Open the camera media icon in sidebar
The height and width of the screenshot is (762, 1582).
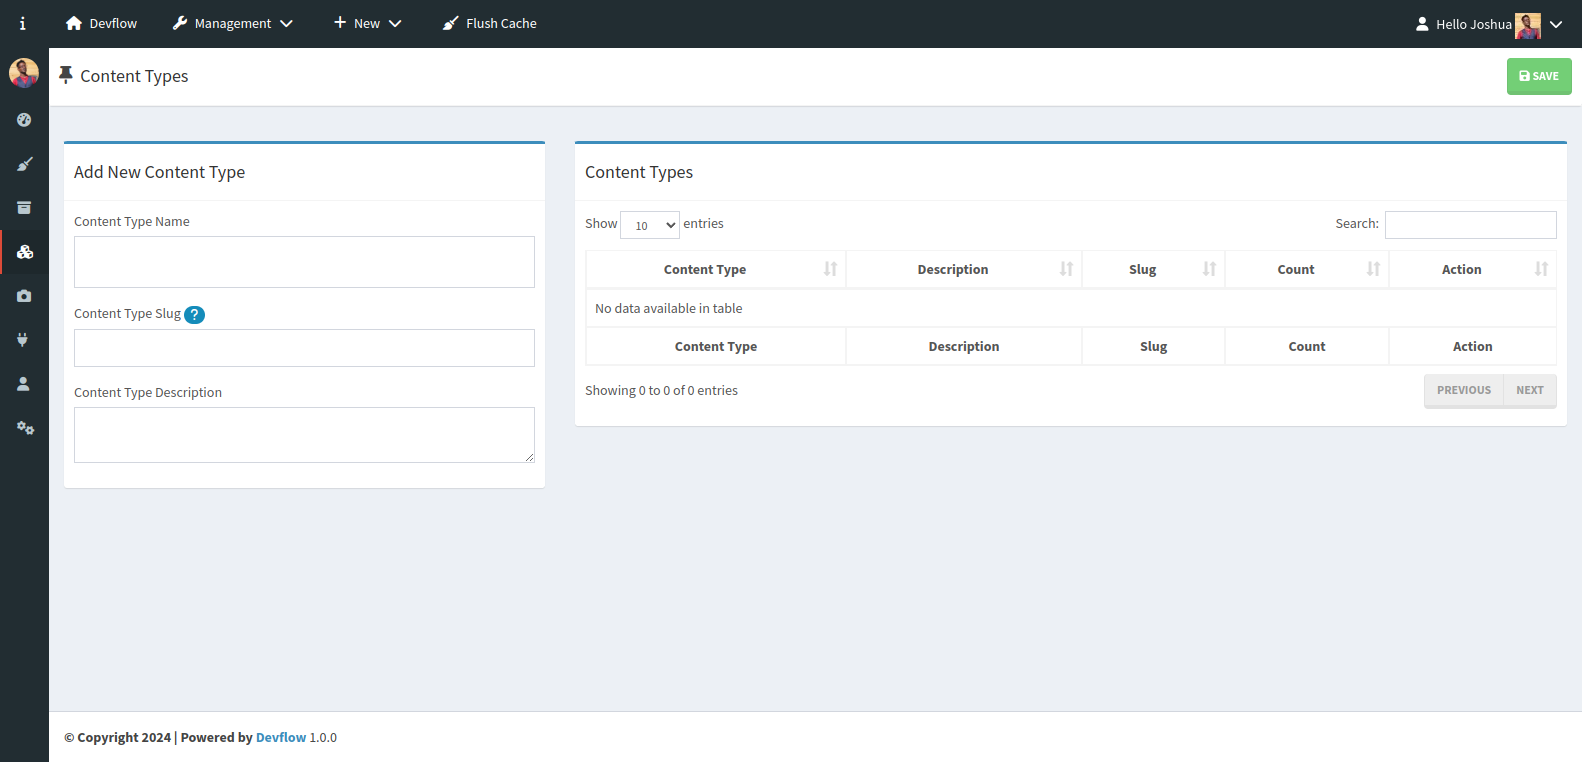point(24,296)
